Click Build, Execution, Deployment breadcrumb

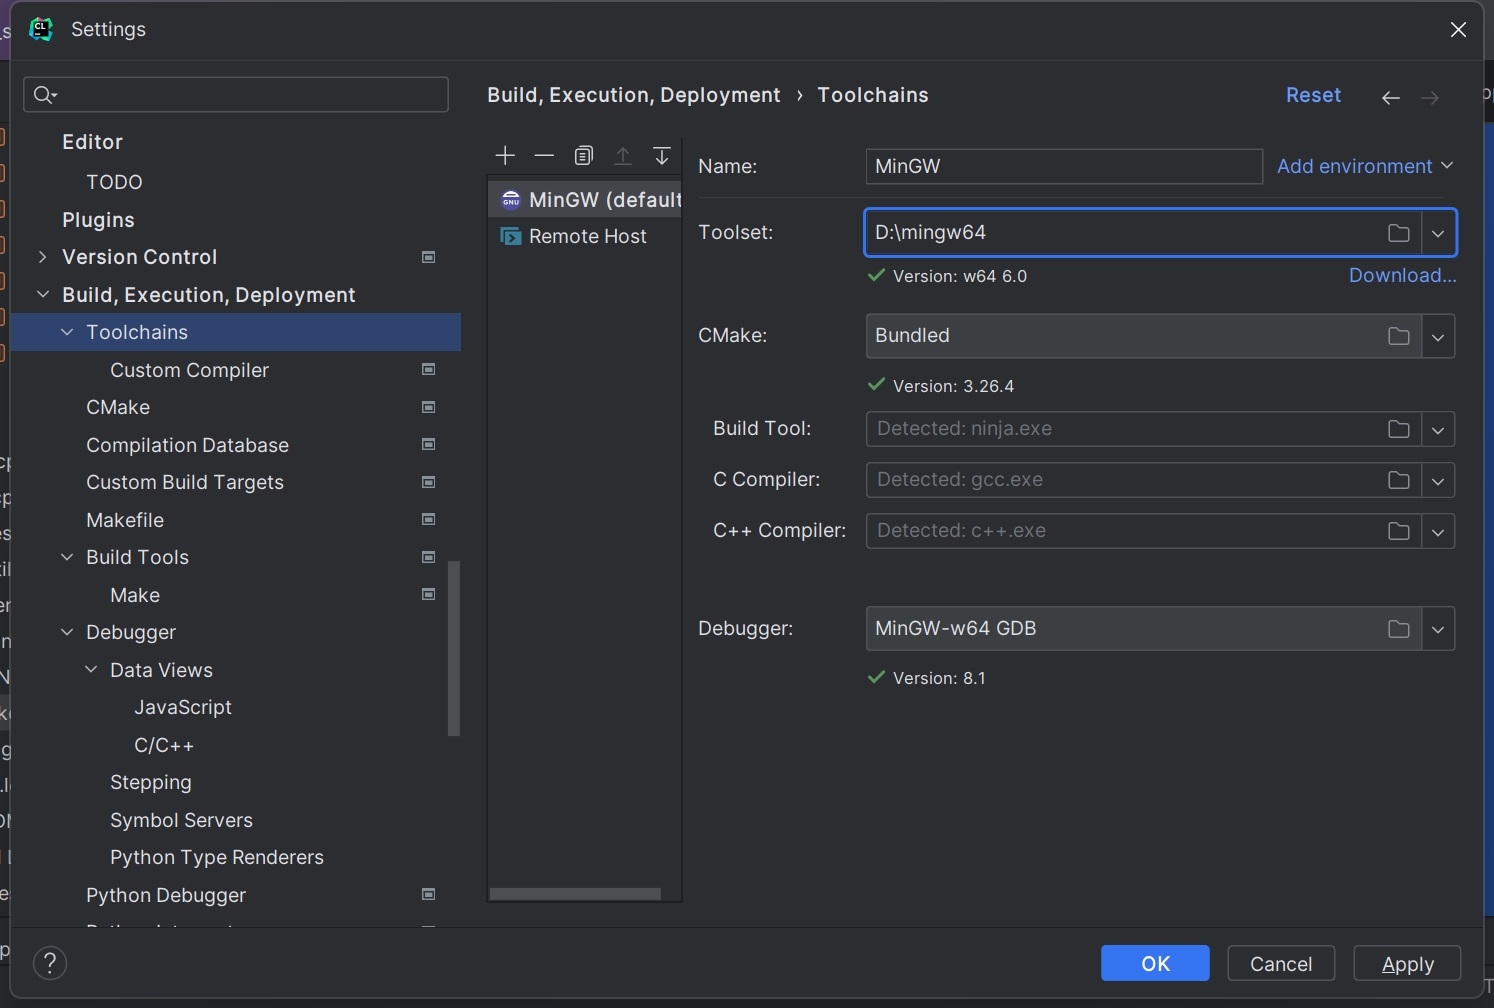(633, 95)
